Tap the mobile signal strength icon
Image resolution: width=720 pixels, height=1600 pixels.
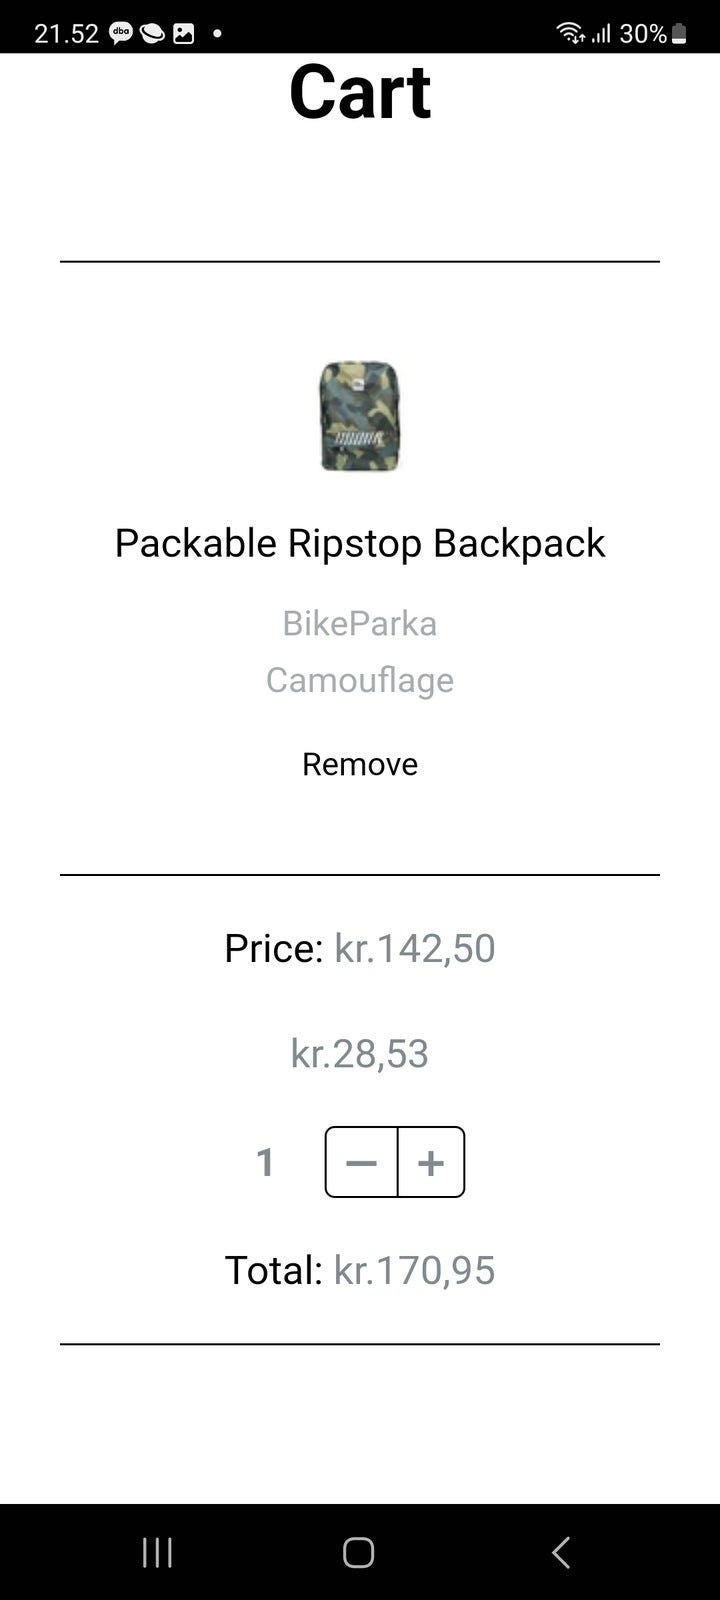[600, 33]
